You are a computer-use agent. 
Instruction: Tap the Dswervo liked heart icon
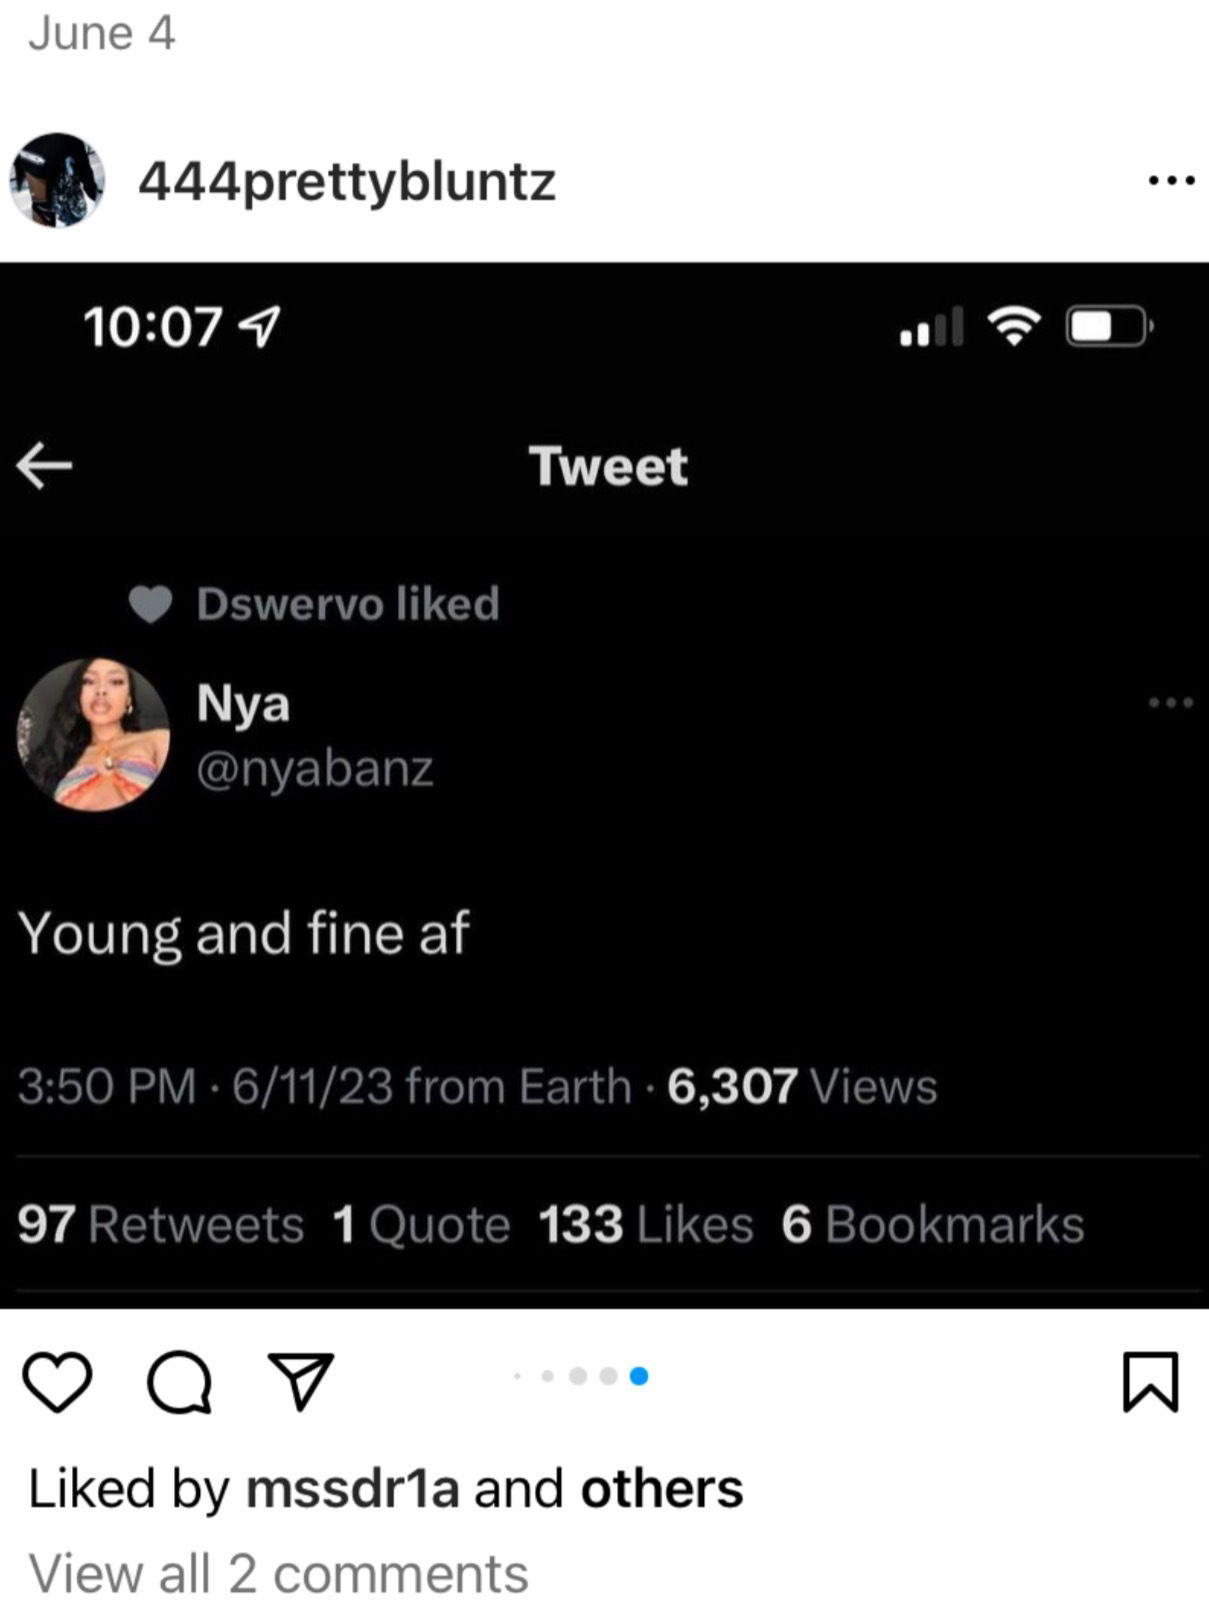click(151, 604)
